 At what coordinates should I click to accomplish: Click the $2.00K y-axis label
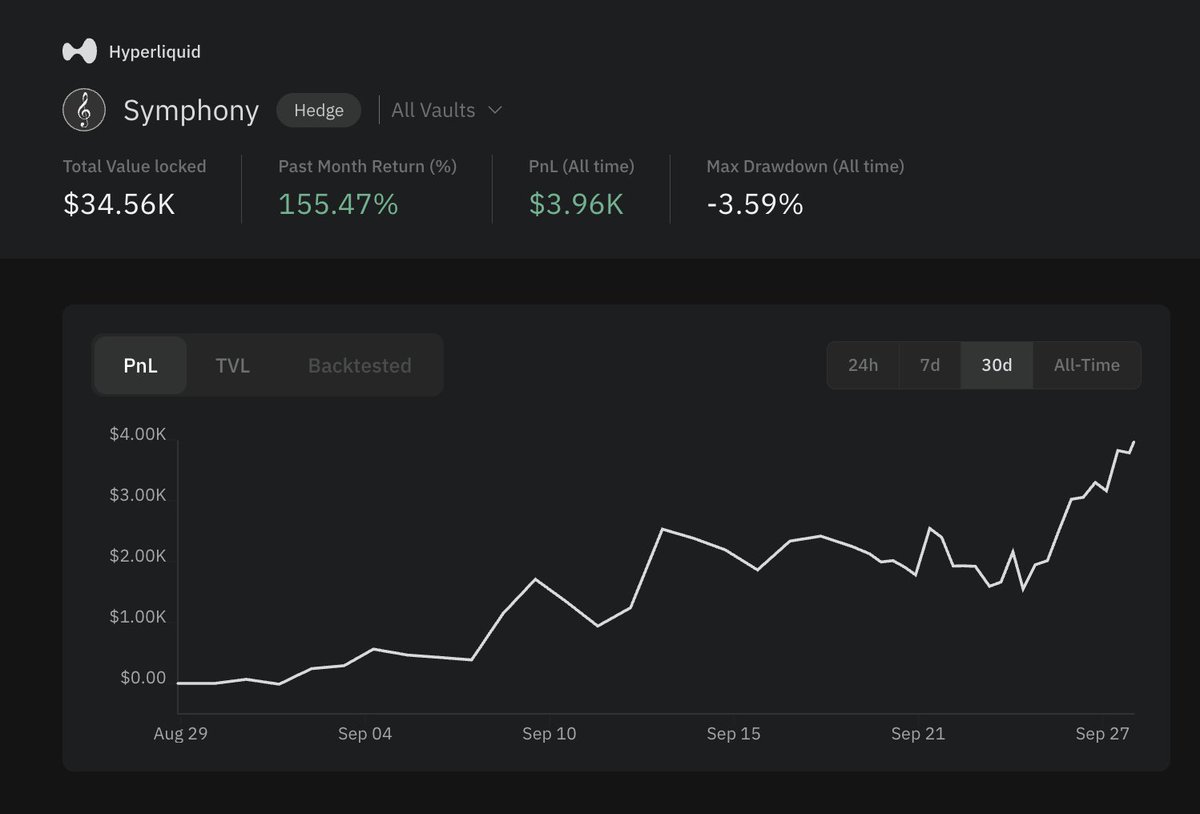pyautogui.click(x=138, y=556)
